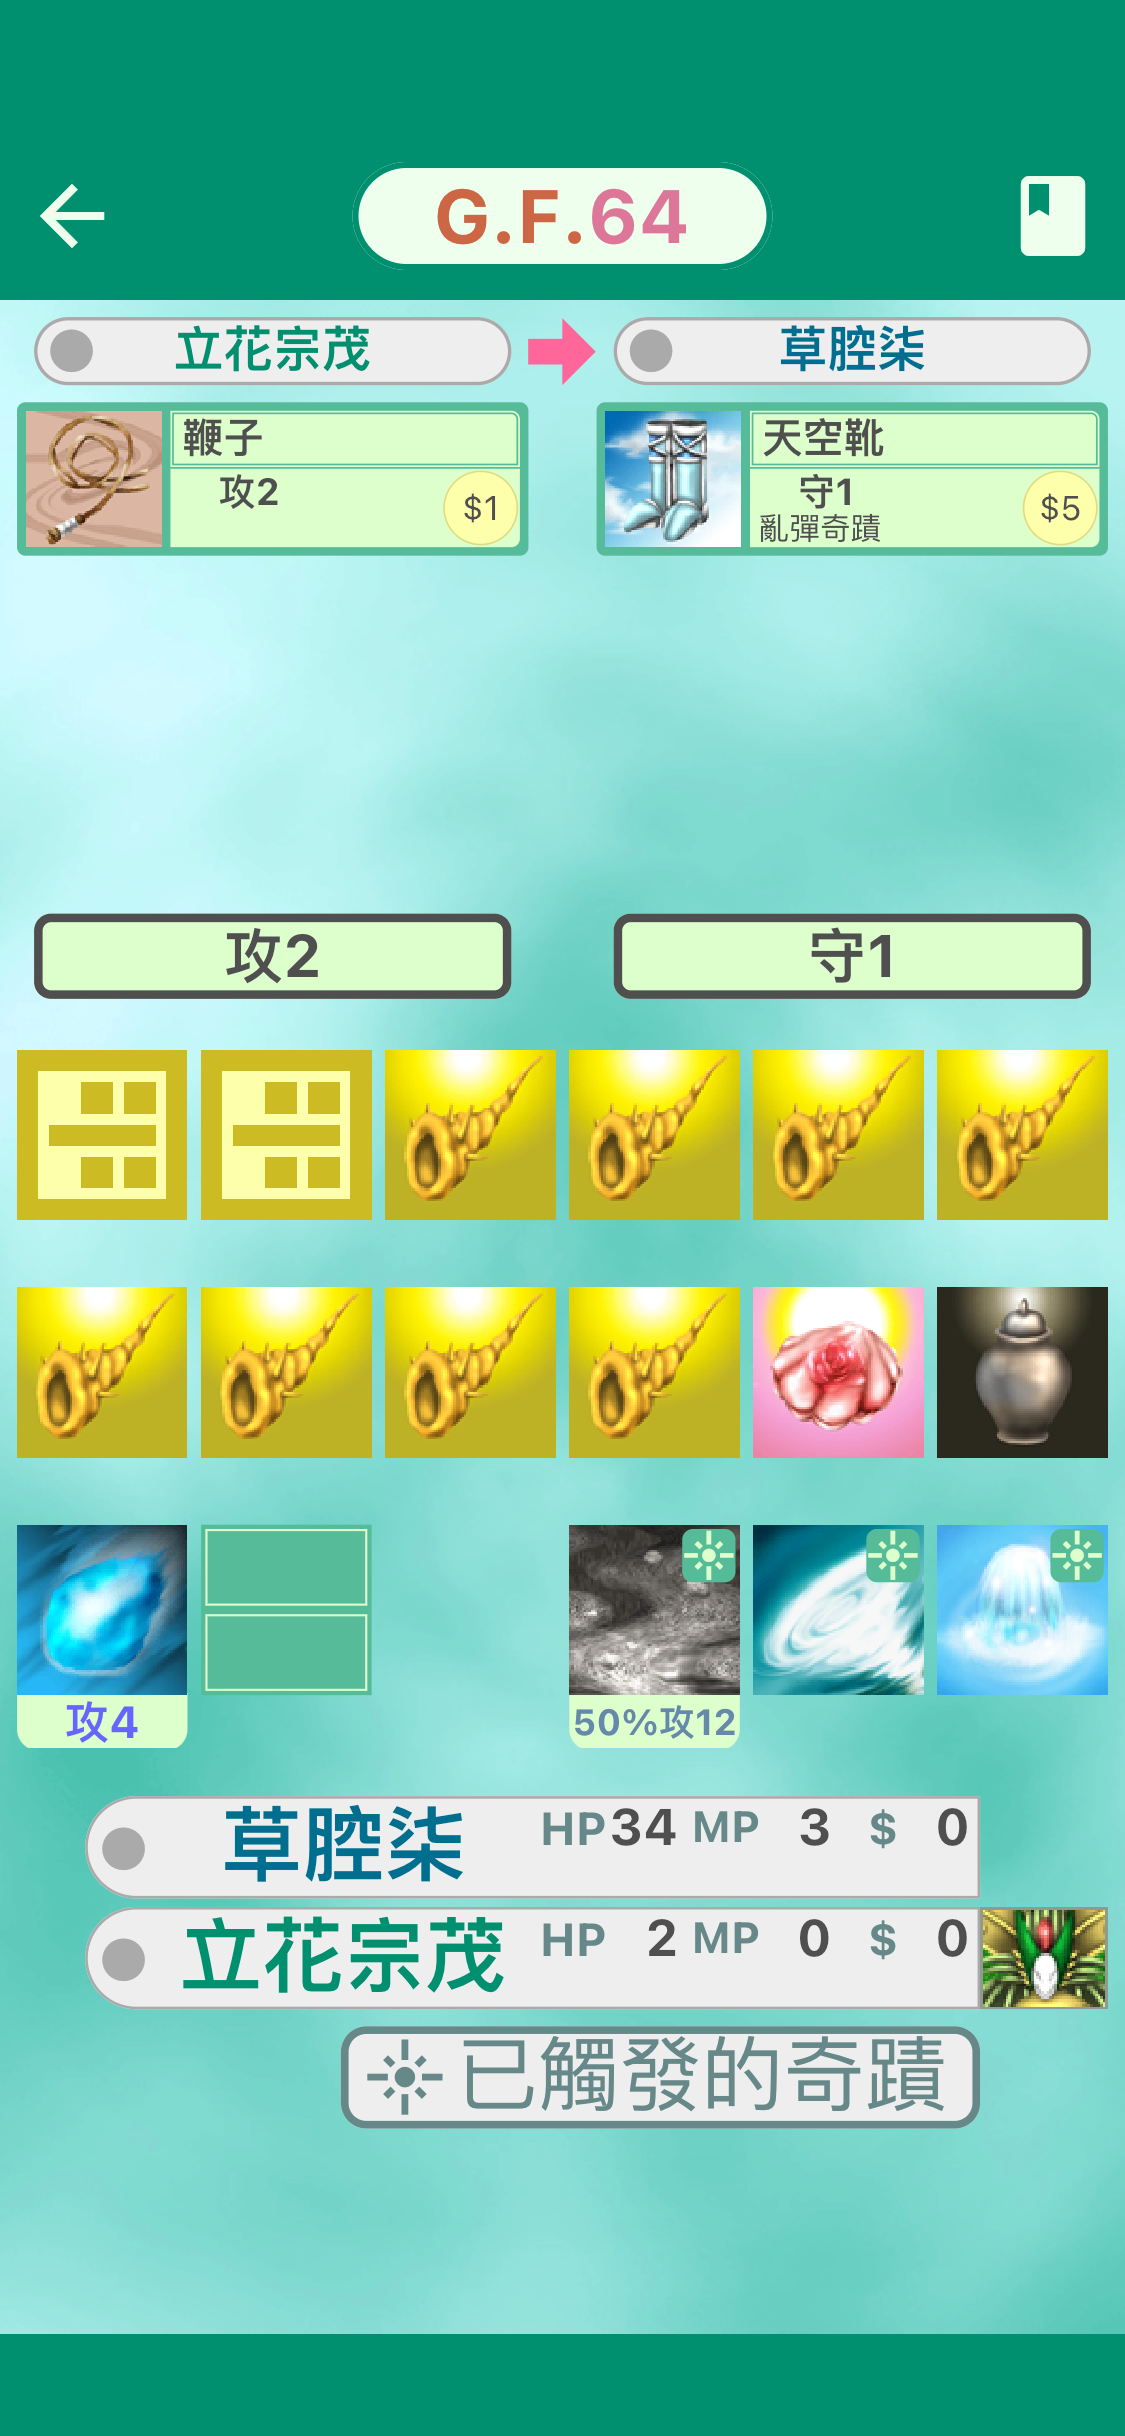
Task: Tap the 攻2 attack value bar
Action: click(x=272, y=956)
